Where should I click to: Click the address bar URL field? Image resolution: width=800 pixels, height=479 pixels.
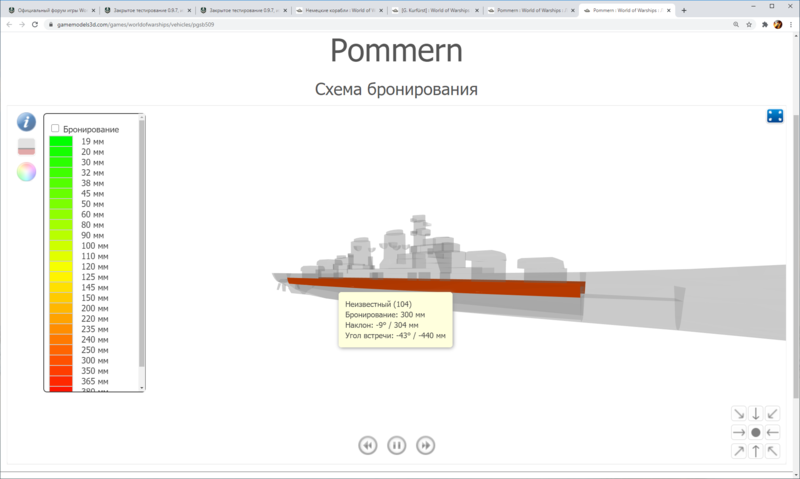pos(300,25)
